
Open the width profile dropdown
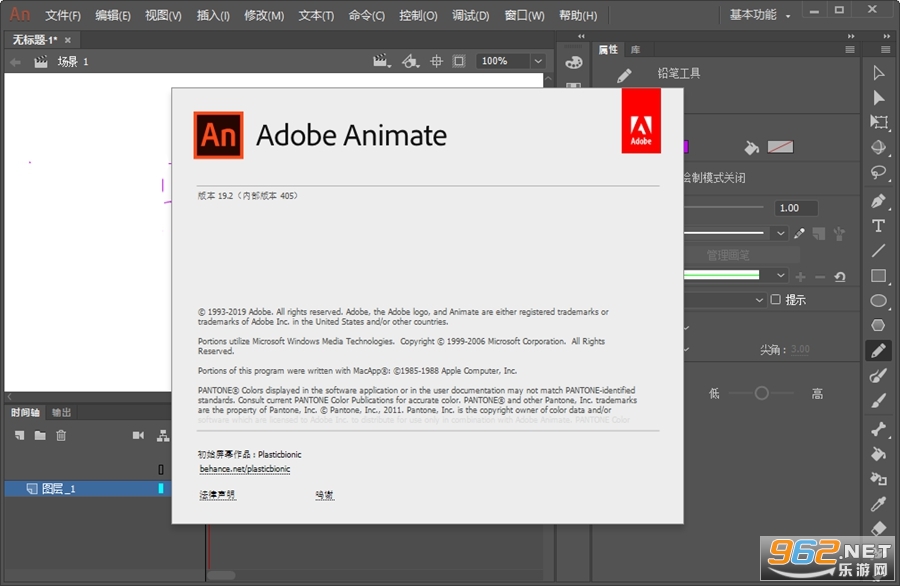pyautogui.click(x=781, y=275)
